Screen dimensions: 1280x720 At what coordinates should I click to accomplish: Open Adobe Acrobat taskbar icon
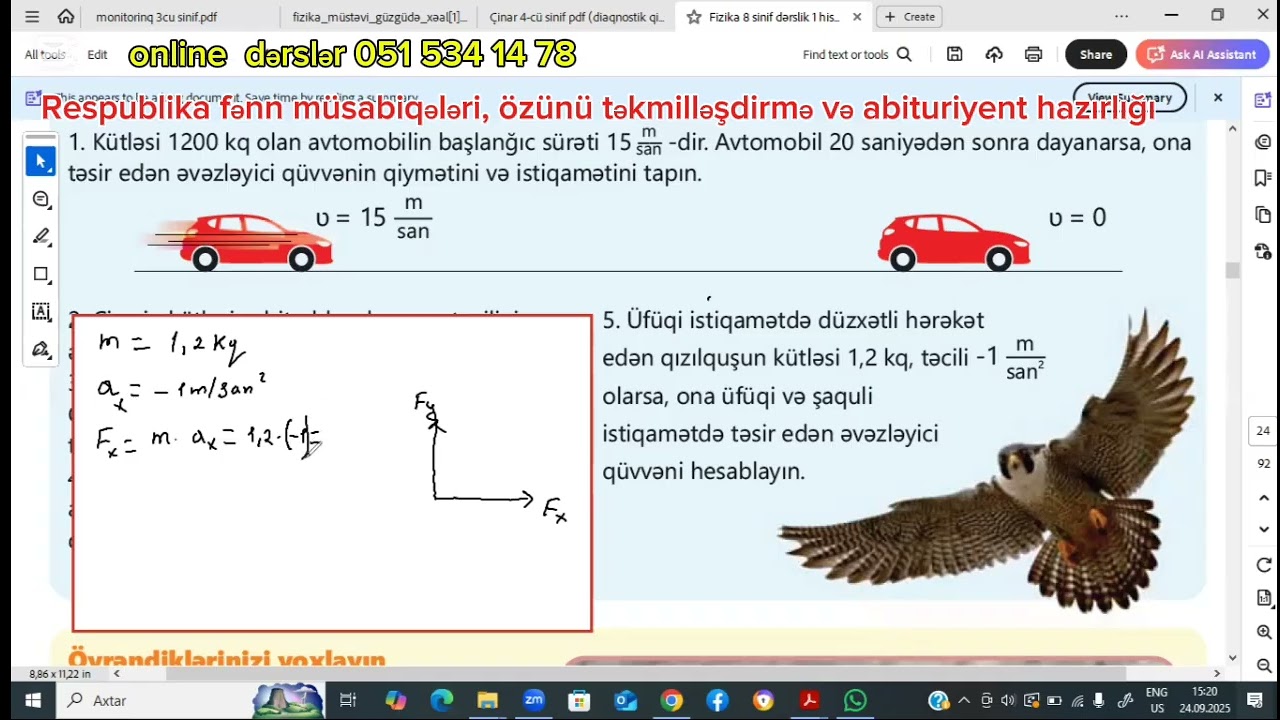pos(809,700)
